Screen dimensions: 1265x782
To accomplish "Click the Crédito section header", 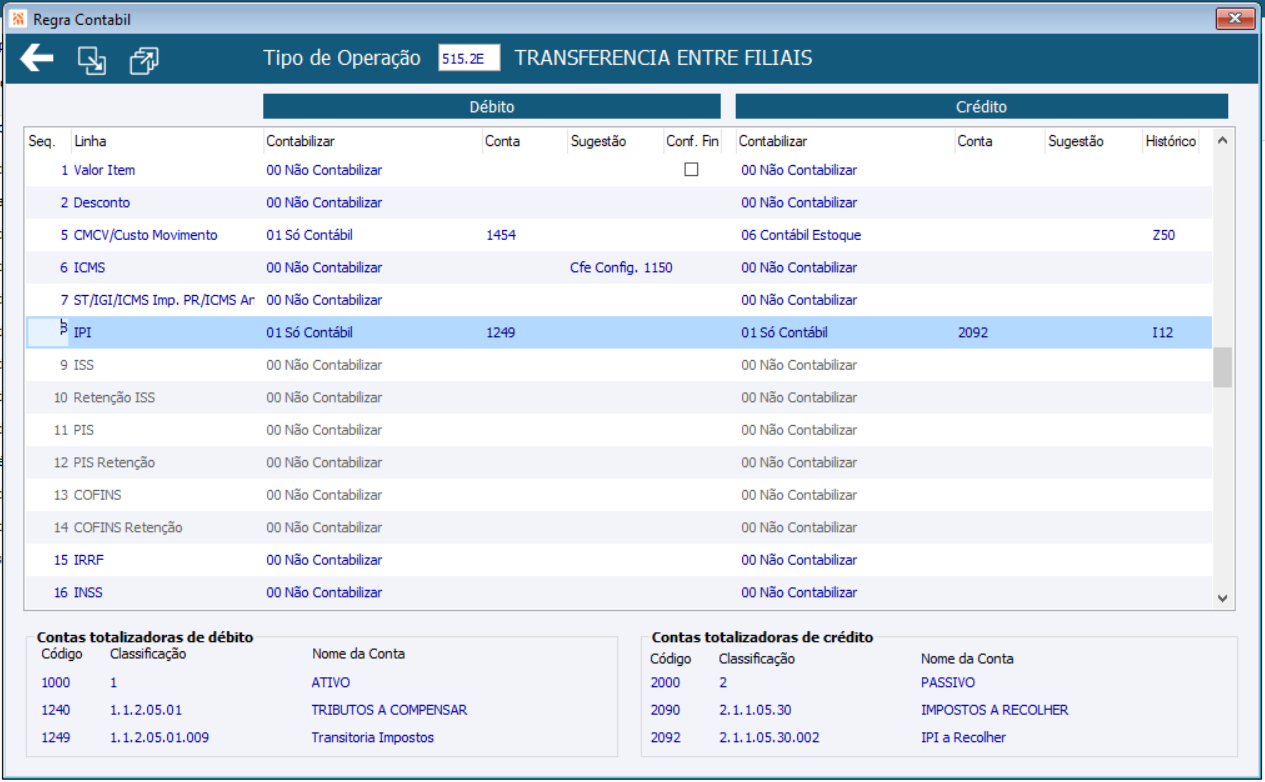I will [x=982, y=106].
